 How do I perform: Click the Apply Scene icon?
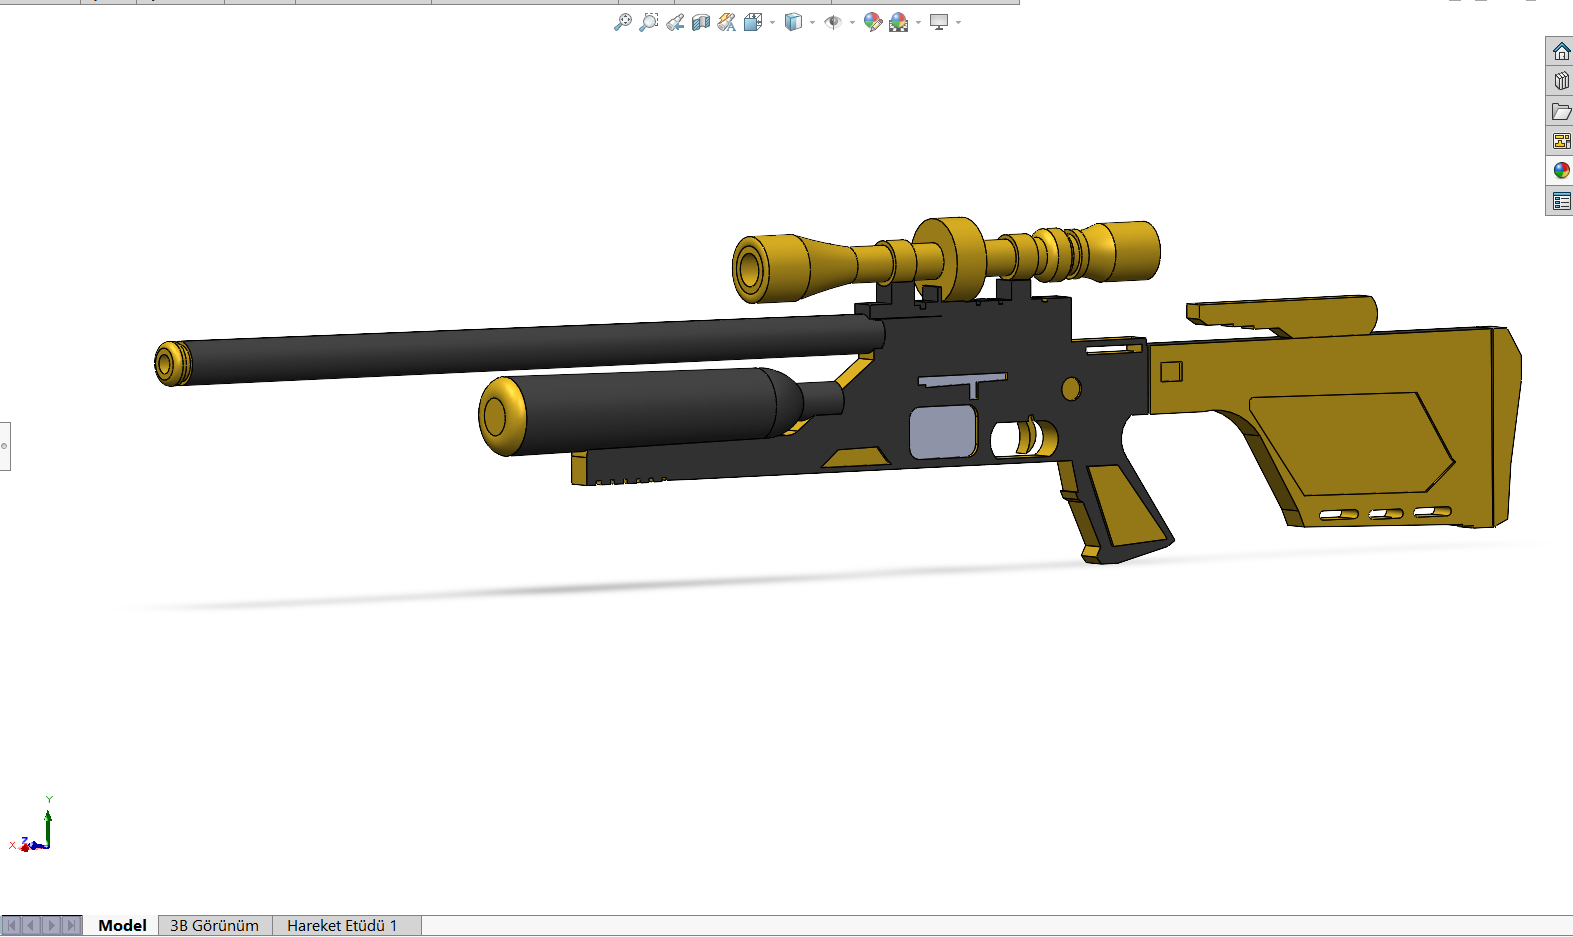point(899,22)
